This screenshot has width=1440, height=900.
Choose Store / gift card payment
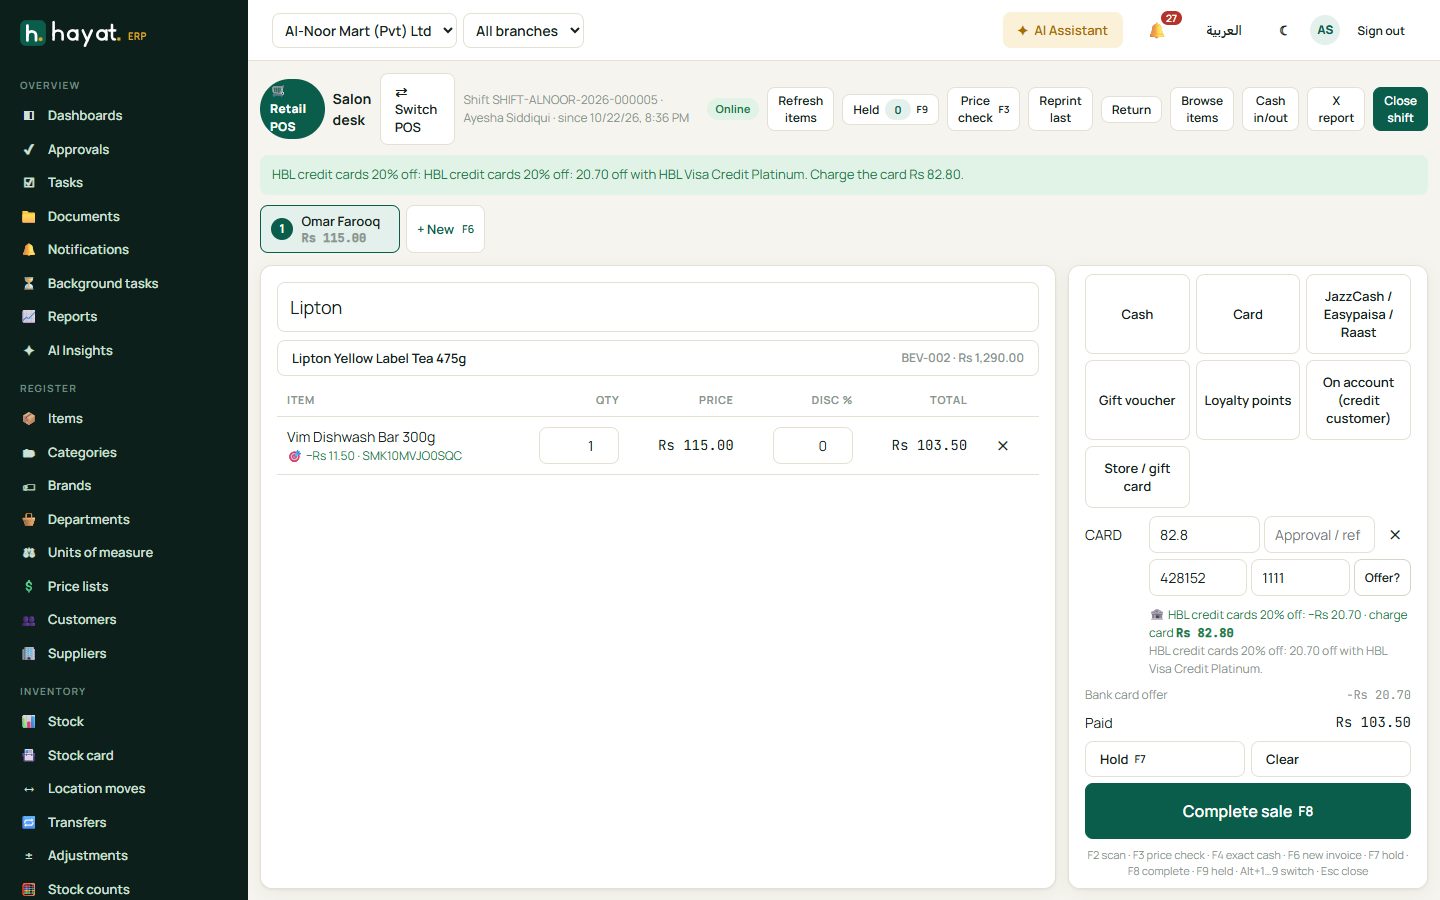coord(1137,477)
